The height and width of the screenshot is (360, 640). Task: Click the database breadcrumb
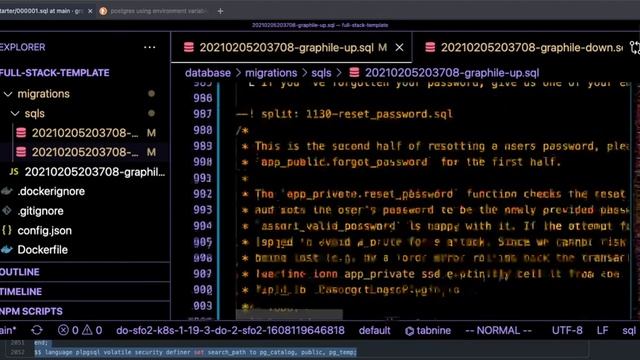[208, 73]
